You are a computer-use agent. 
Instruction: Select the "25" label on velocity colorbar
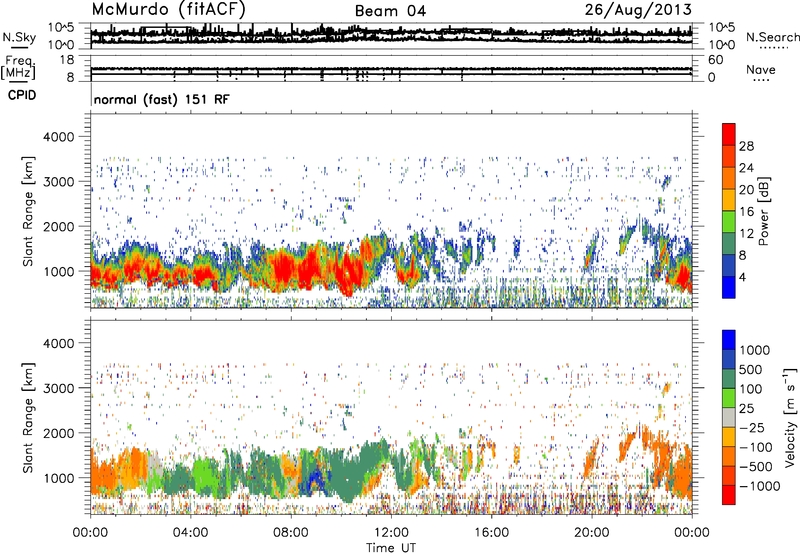click(746, 408)
